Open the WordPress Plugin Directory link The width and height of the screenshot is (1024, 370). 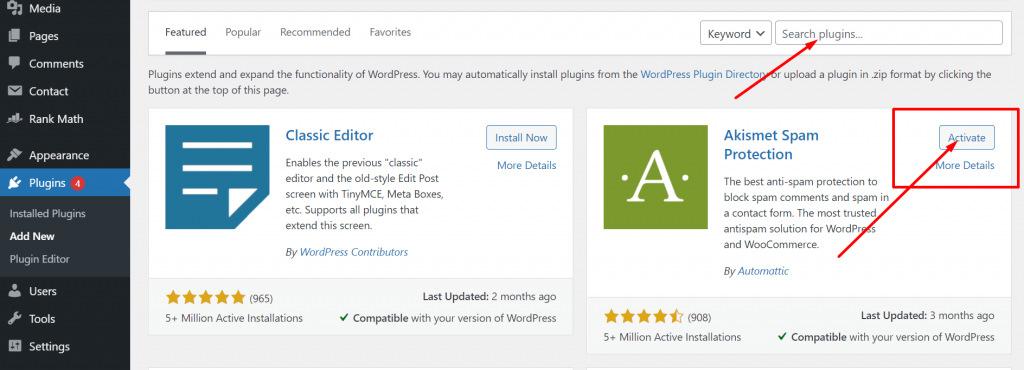coord(704,74)
